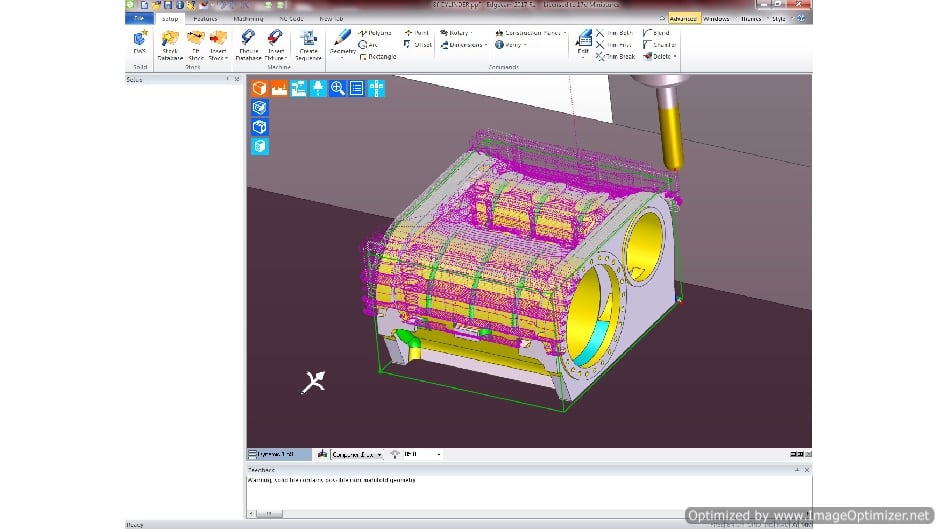Click the magnifier zoom icon in viewport
This screenshot has width=940, height=529.
tap(338, 88)
